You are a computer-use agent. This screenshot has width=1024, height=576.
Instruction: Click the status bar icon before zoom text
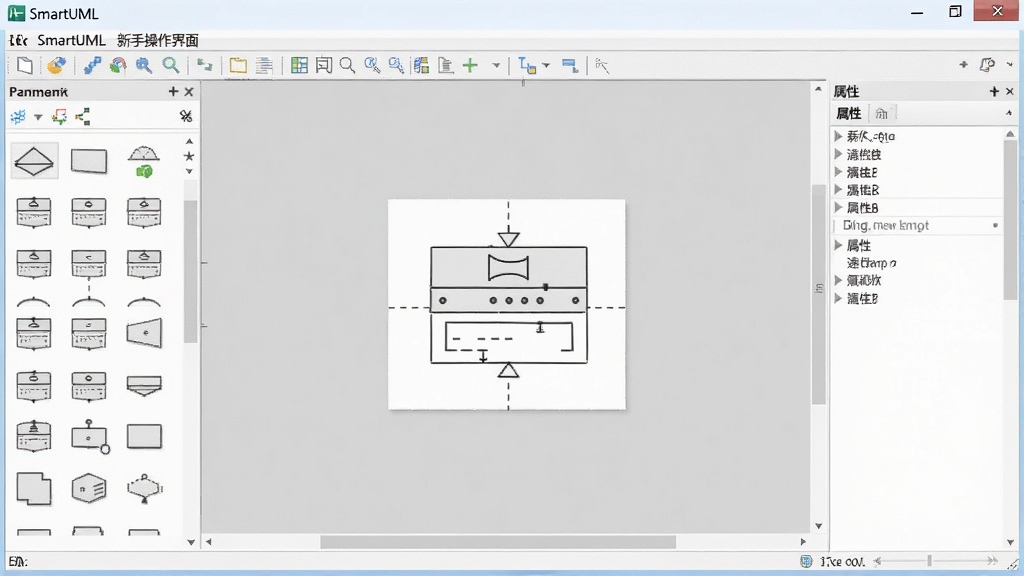807,561
